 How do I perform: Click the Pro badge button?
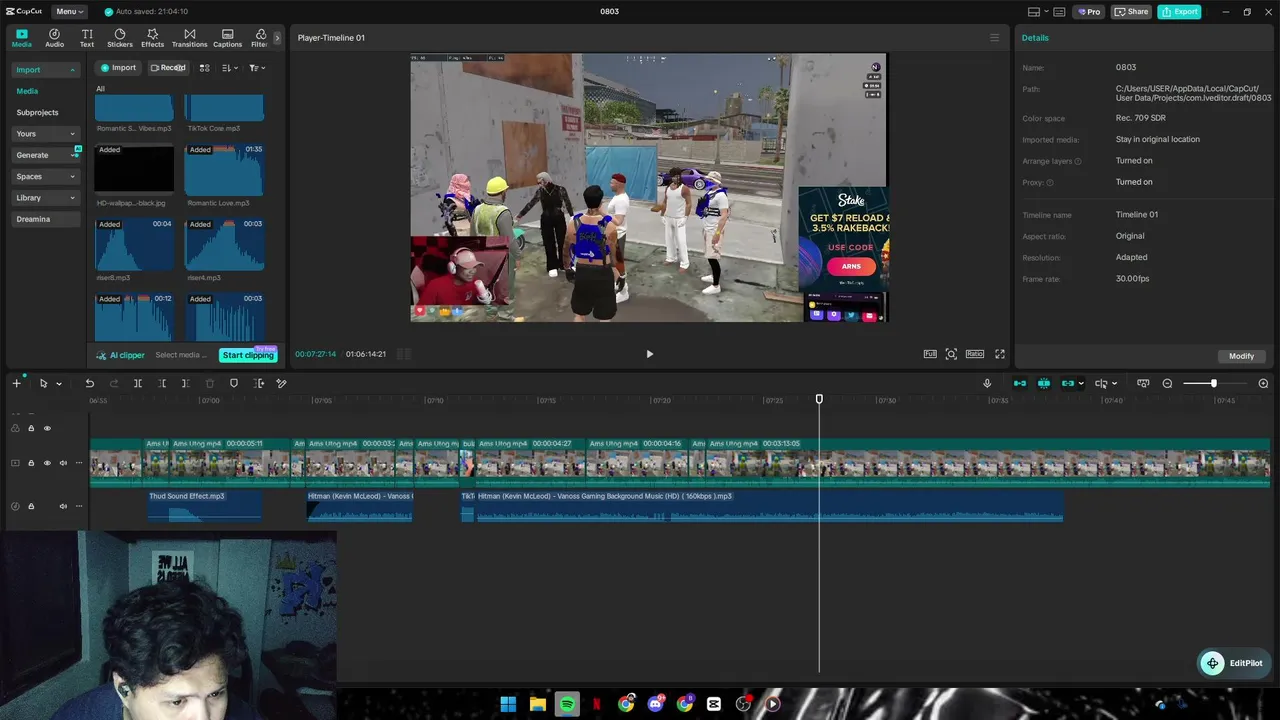[1088, 12]
